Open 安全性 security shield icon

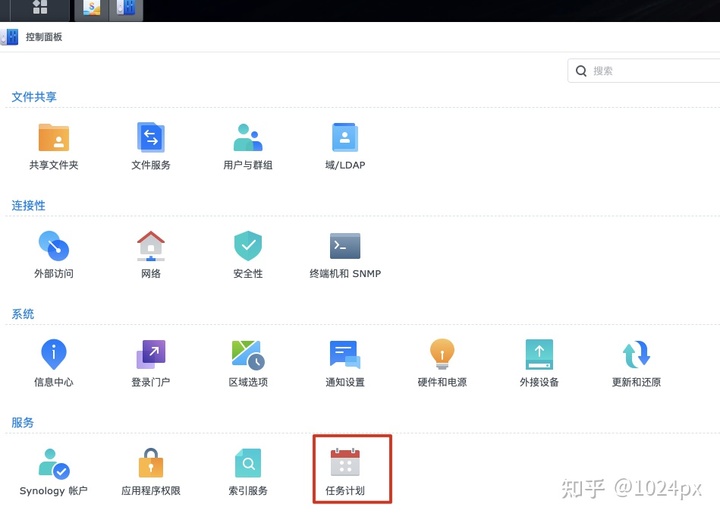click(247, 246)
